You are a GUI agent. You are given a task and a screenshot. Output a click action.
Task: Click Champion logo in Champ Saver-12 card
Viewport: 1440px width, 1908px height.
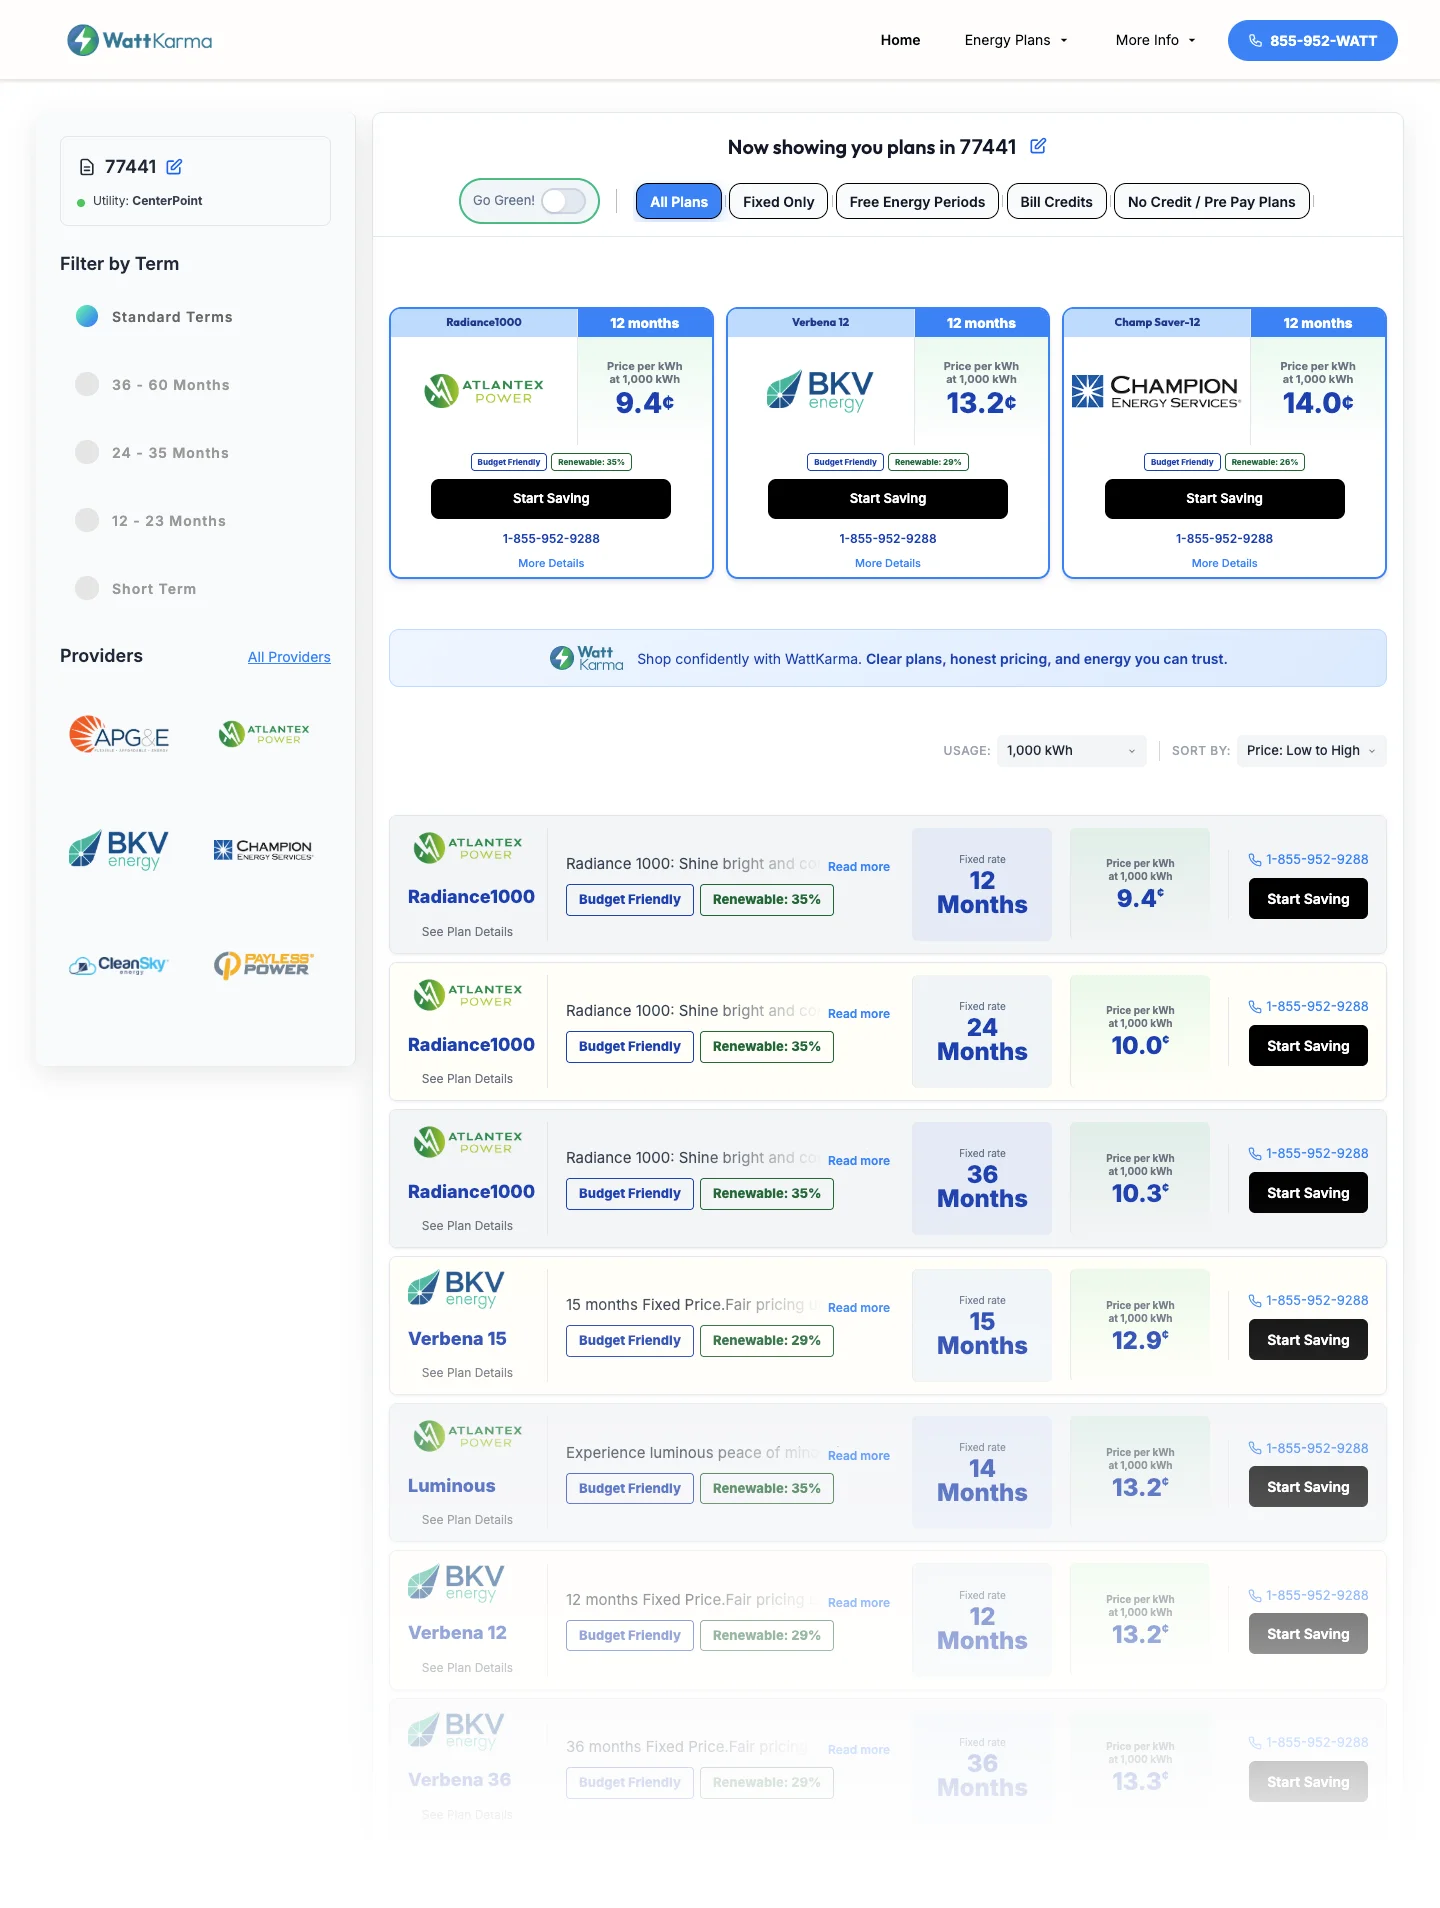pyautogui.click(x=1157, y=391)
